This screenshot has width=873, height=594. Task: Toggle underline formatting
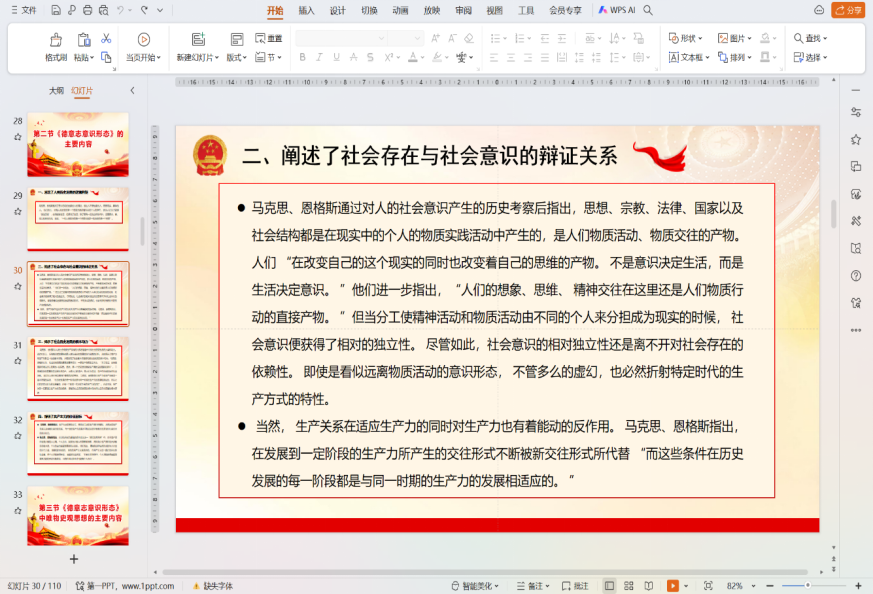click(336, 57)
